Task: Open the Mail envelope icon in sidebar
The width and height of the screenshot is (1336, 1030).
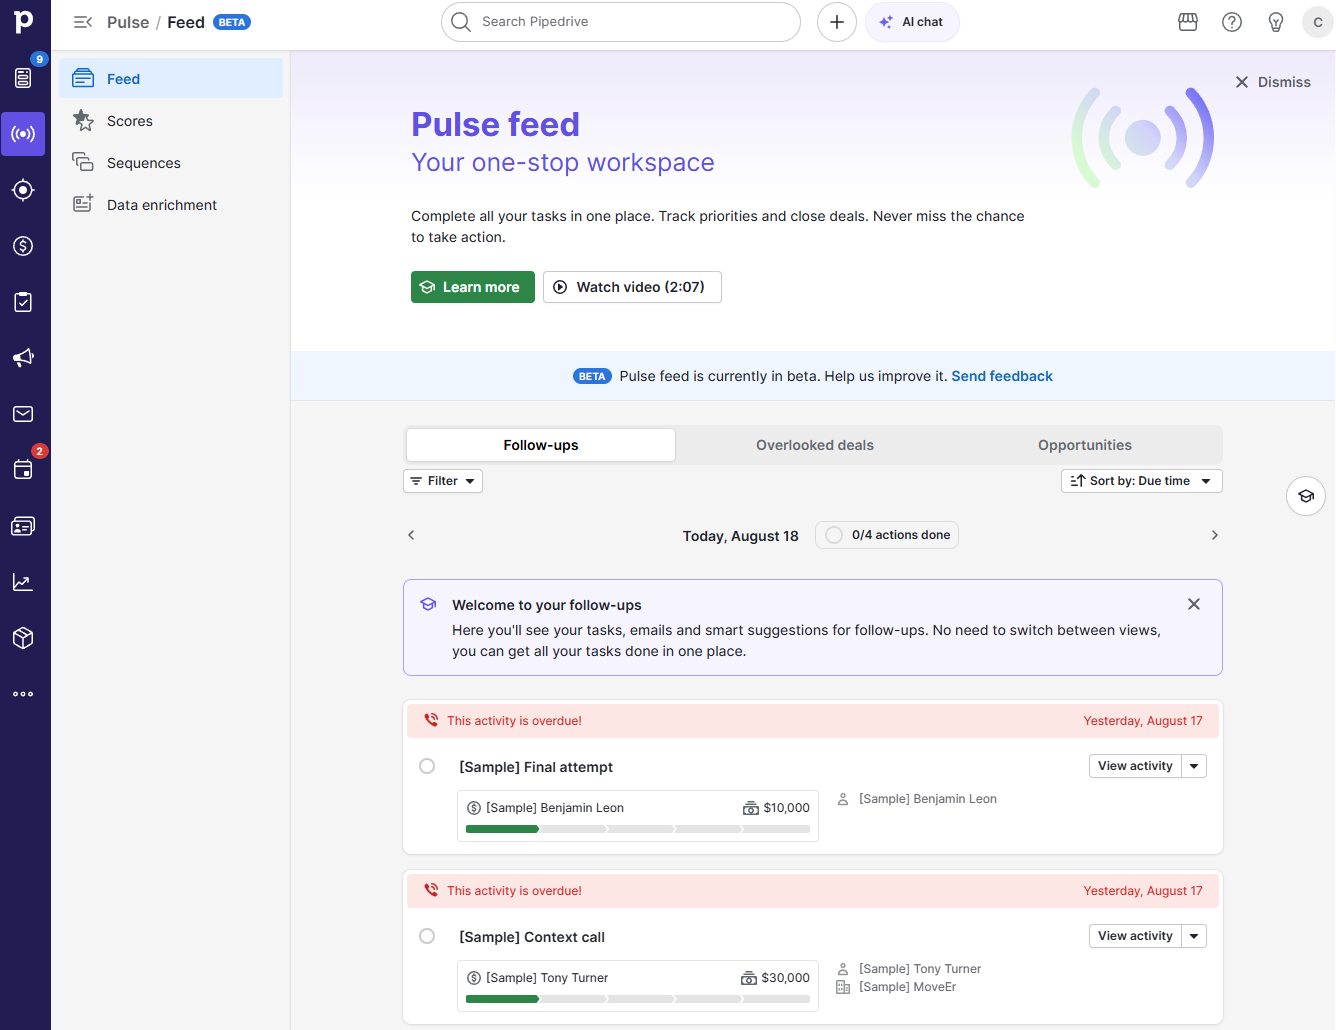Action: click(23, 413)
